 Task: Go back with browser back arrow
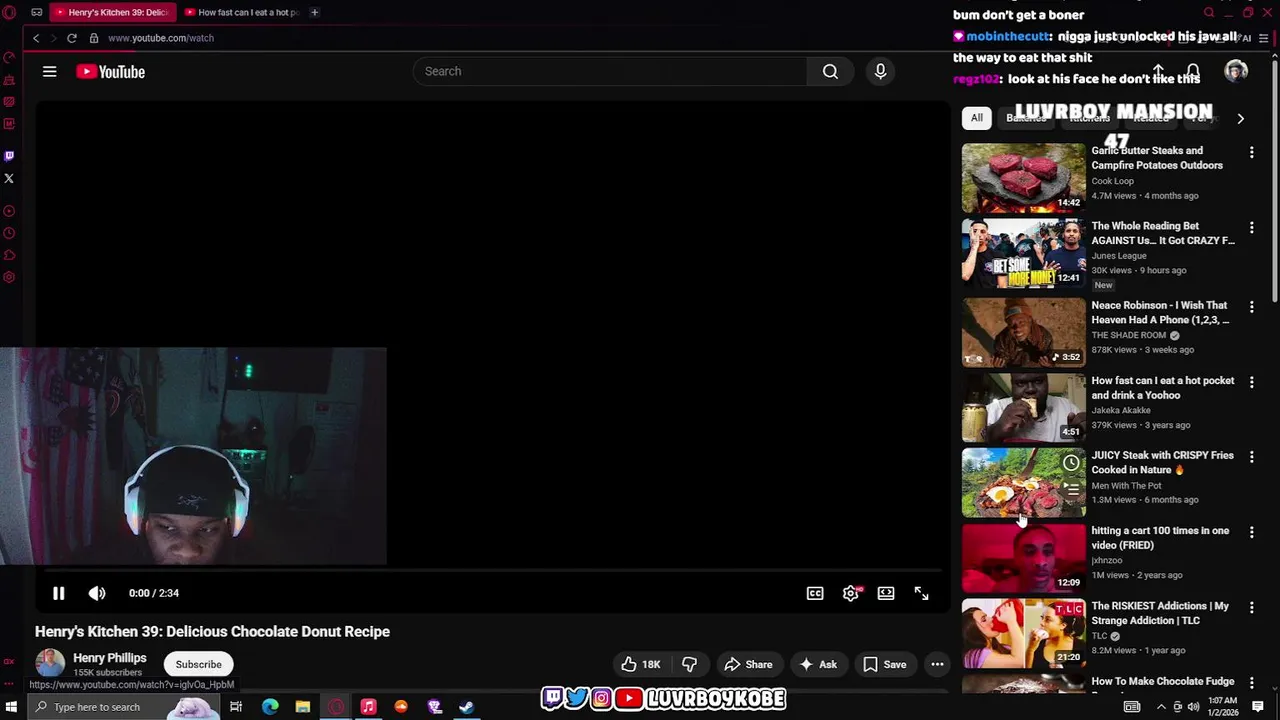pos(36,38)
